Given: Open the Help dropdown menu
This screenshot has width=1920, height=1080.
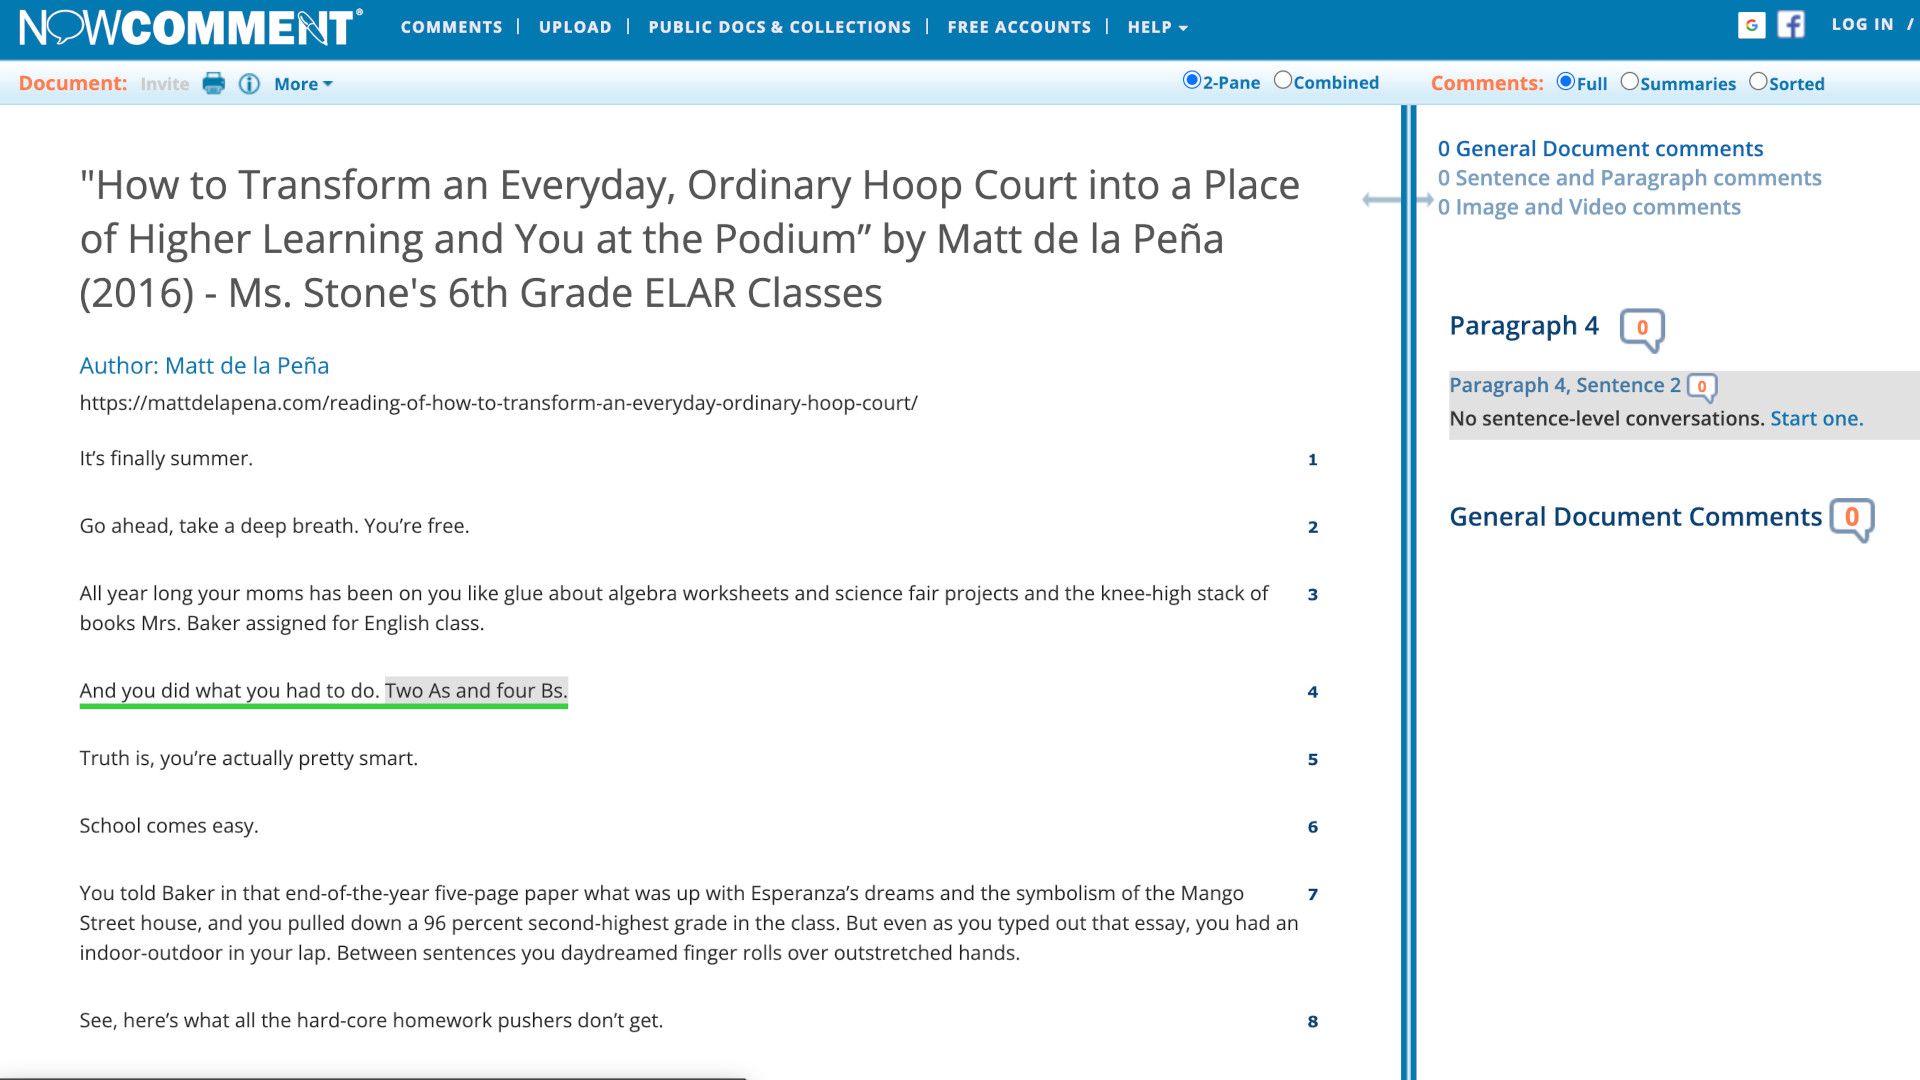Looking at the screenshot, I should [x=1157, y=27].
